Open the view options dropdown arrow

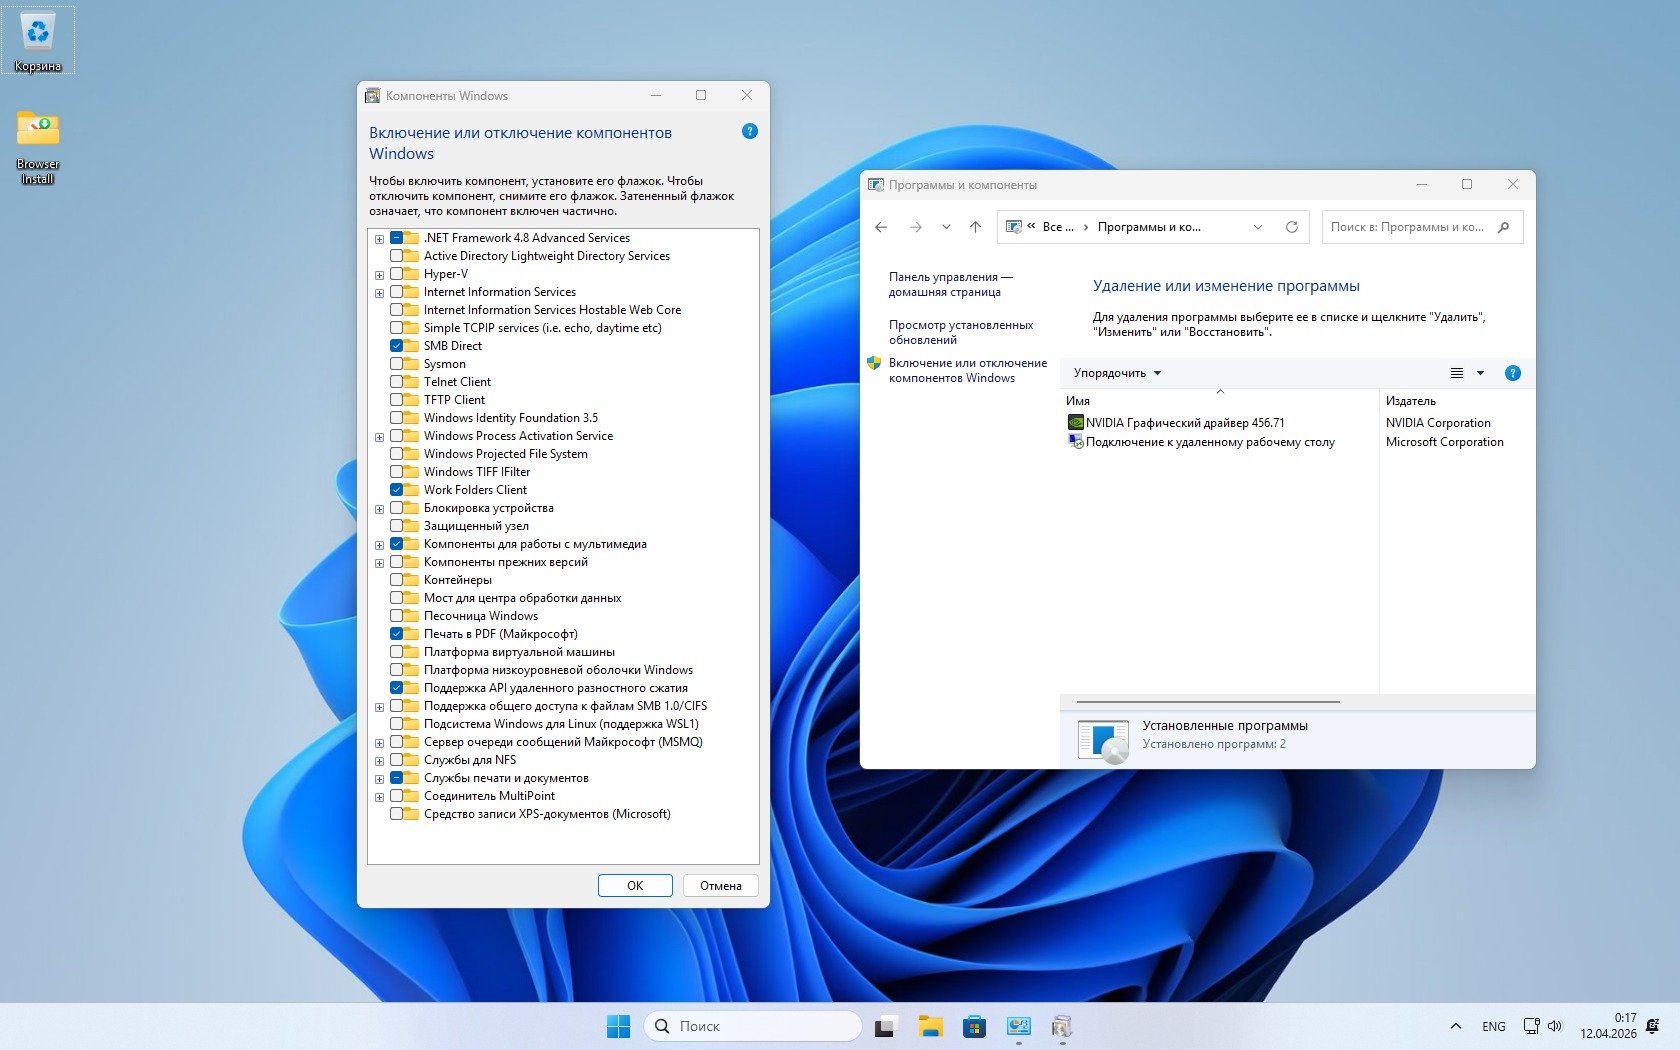pos(1480,373)
